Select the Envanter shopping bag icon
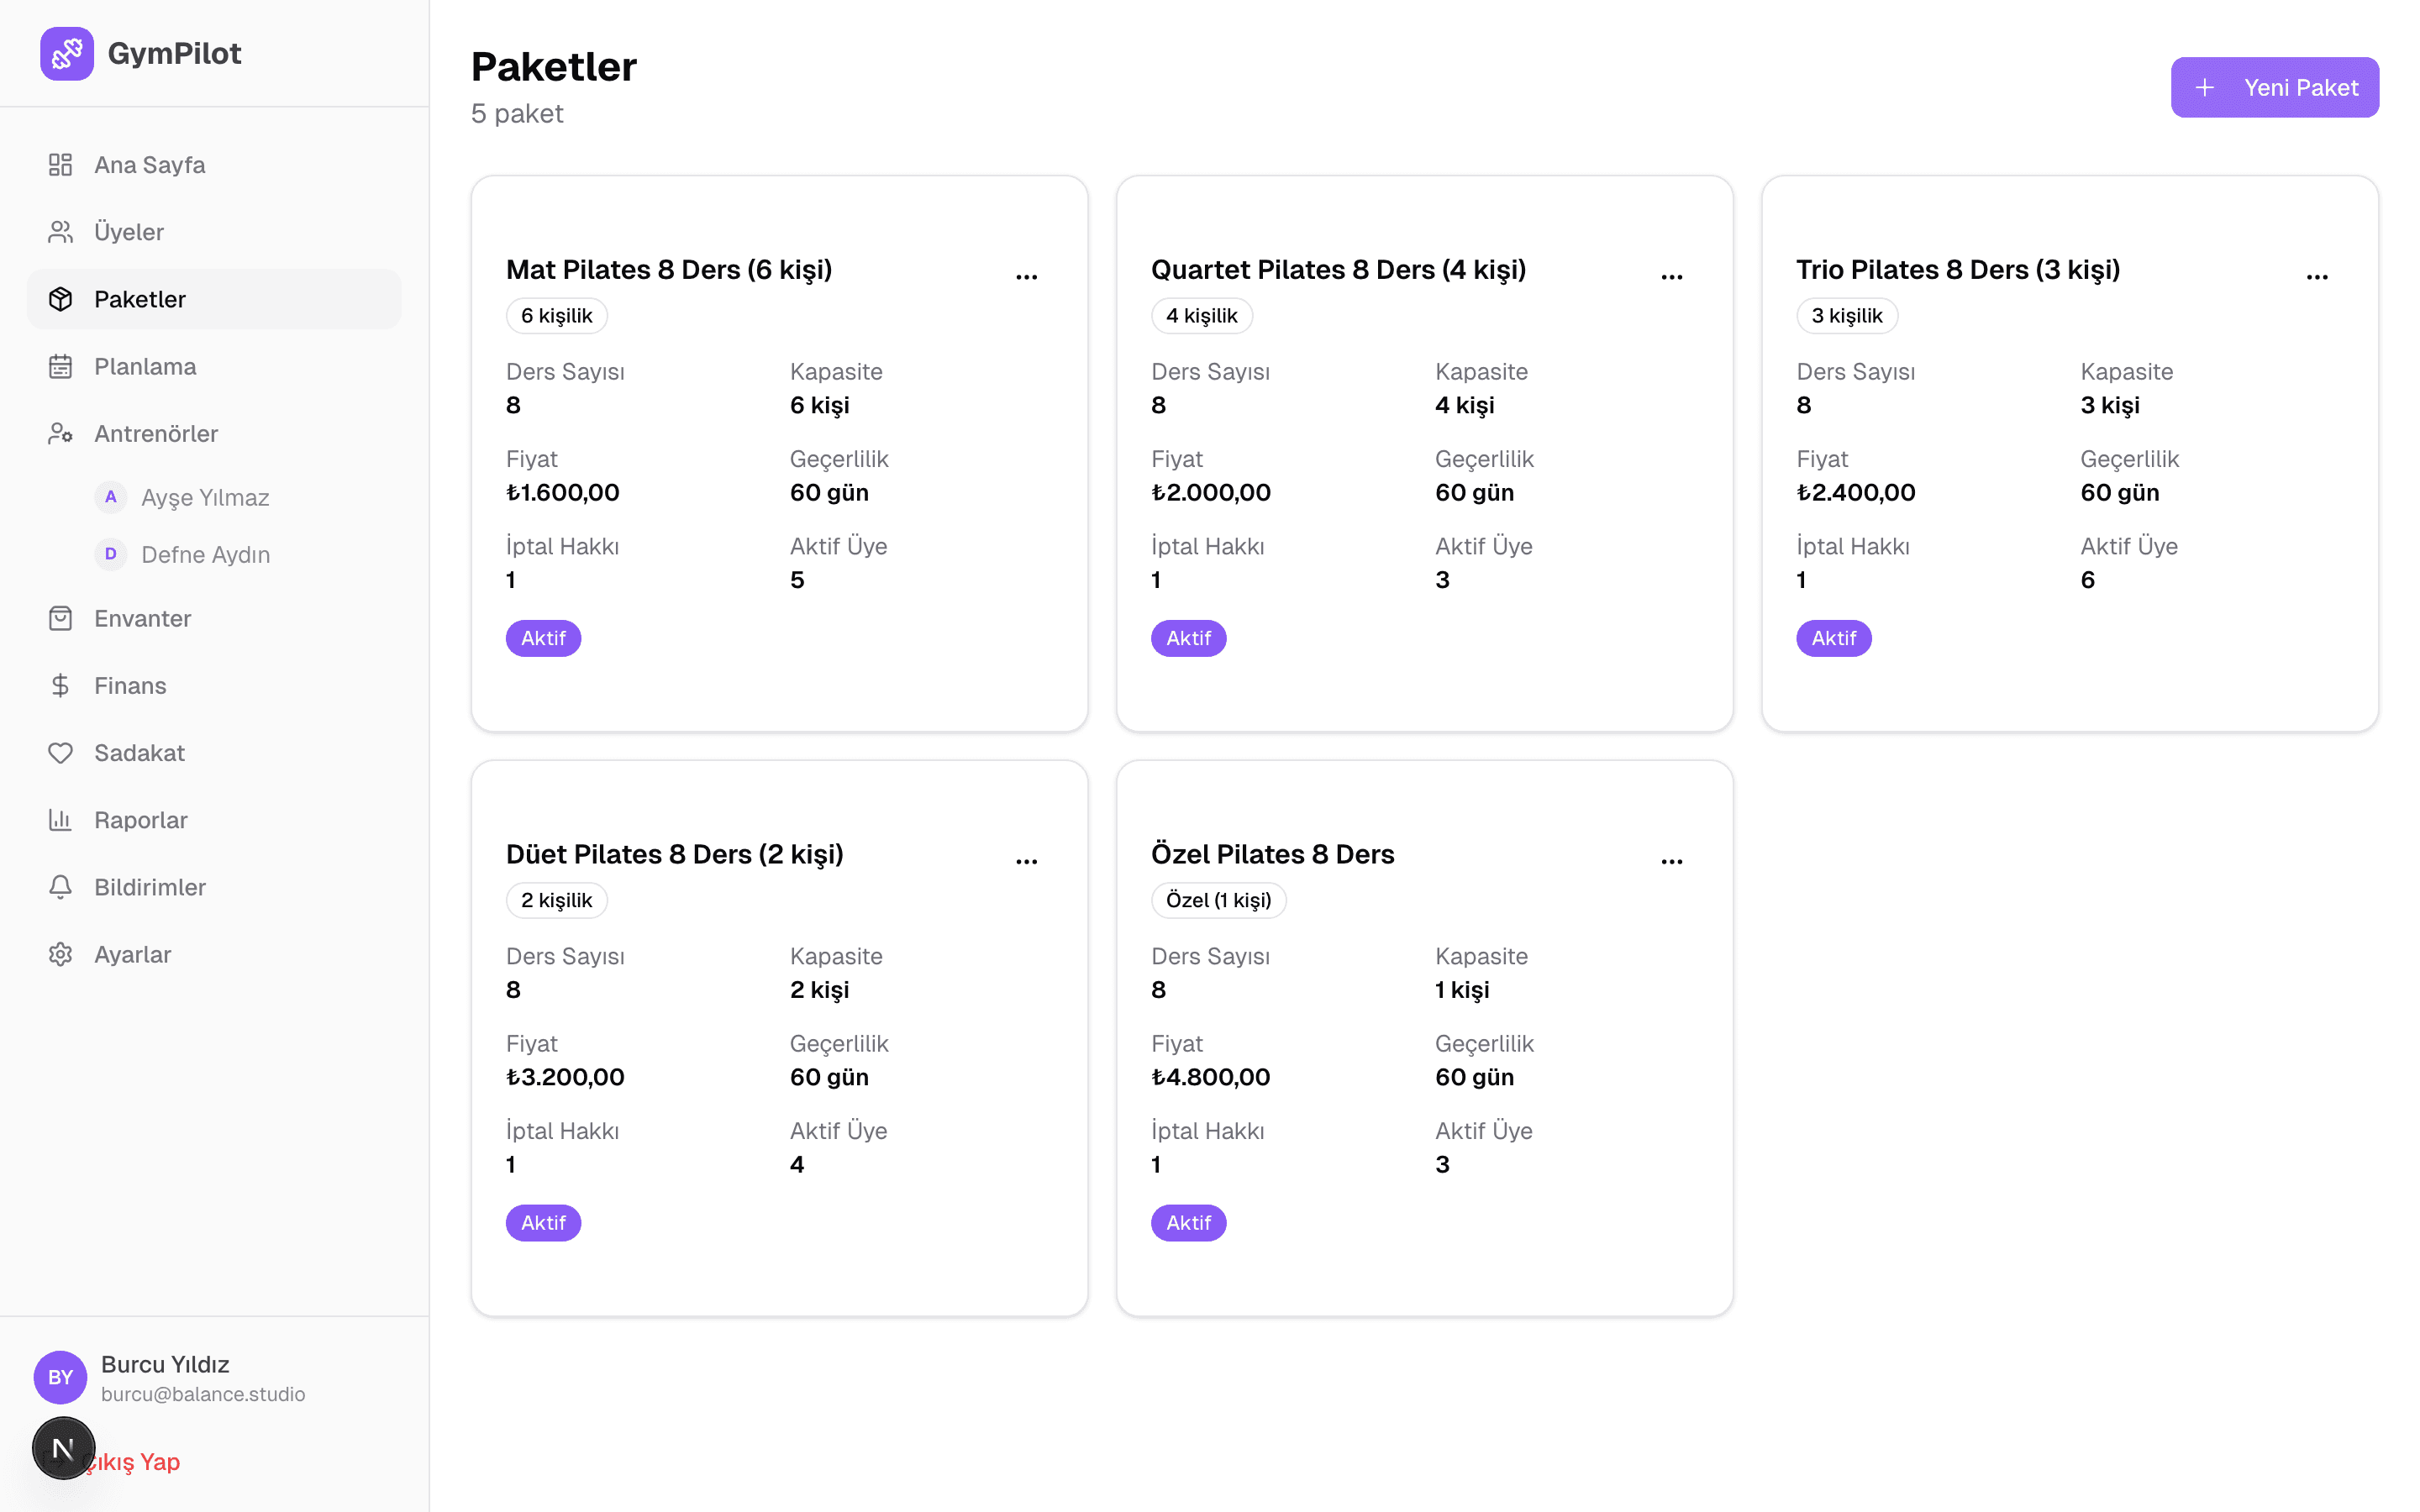The image size is (2420, 1512). [60, 618]
